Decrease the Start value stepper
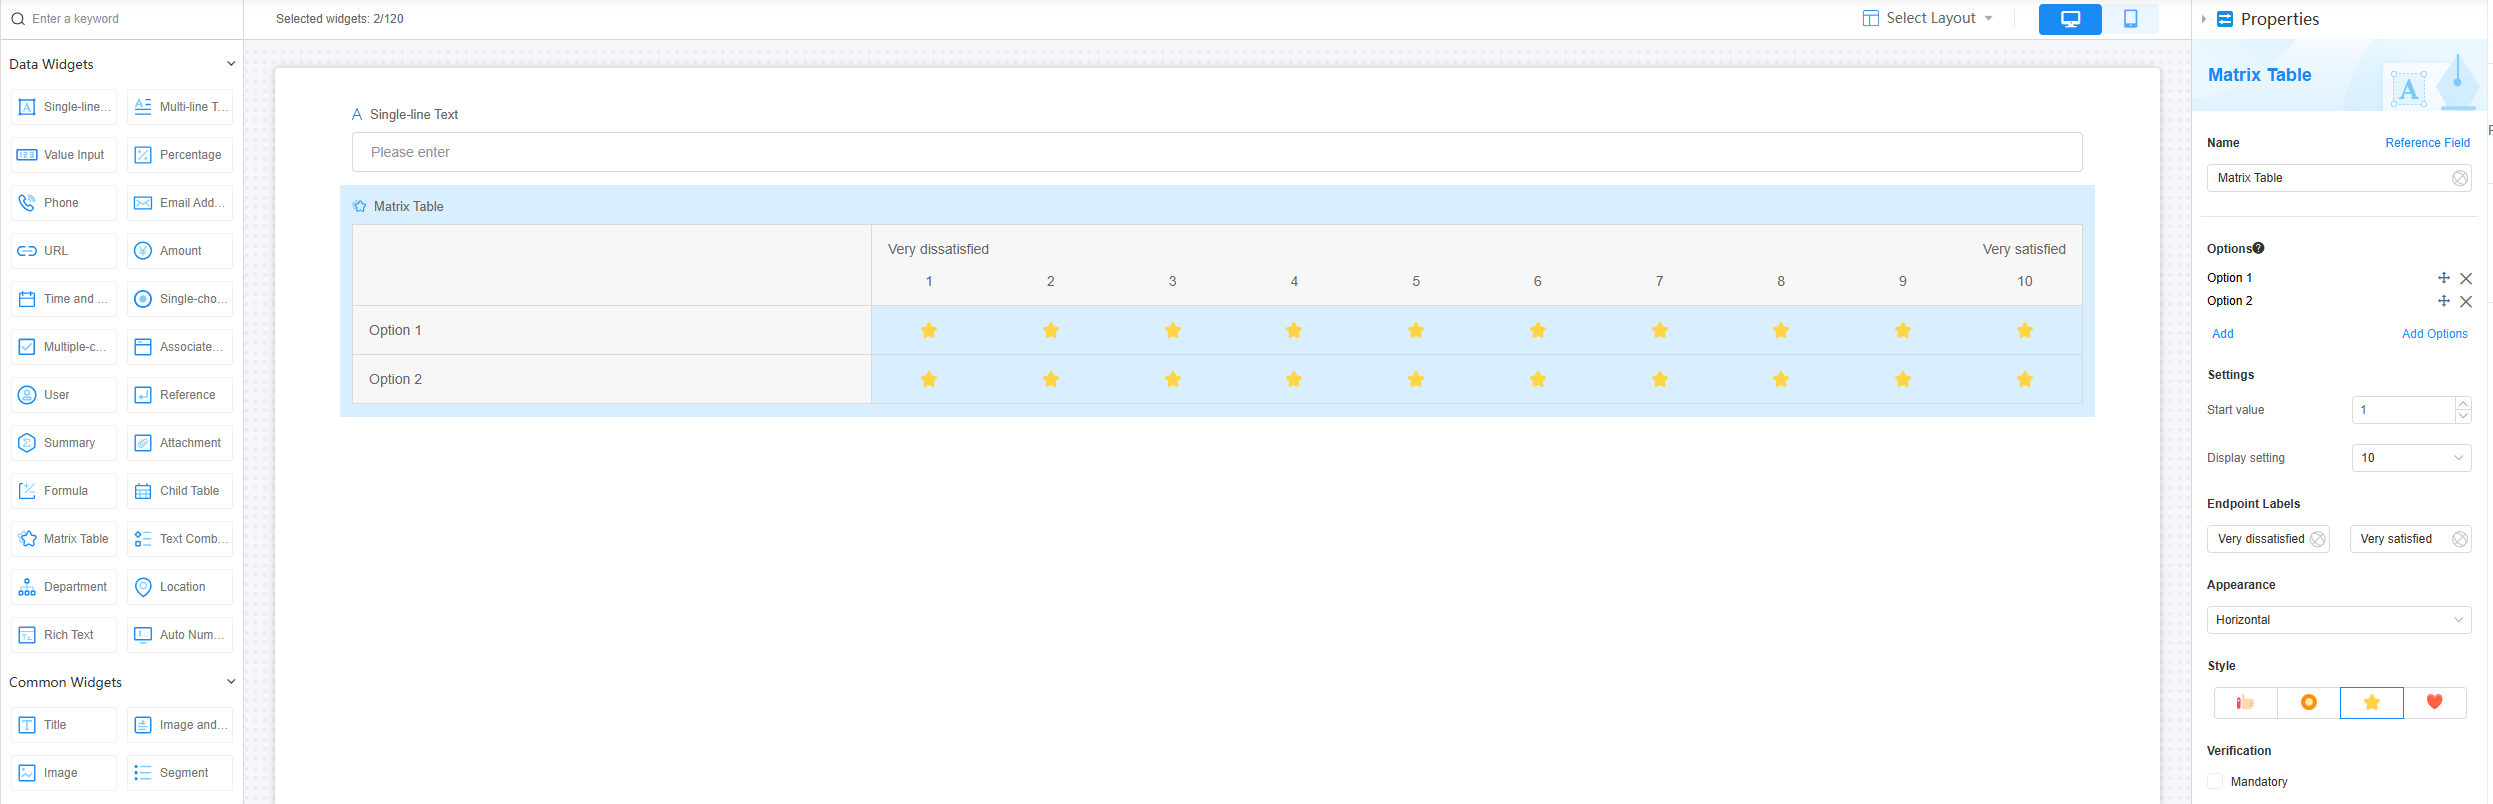Screen dimensions: 2493x804 pyautogui.click(x=2463, y=416)
